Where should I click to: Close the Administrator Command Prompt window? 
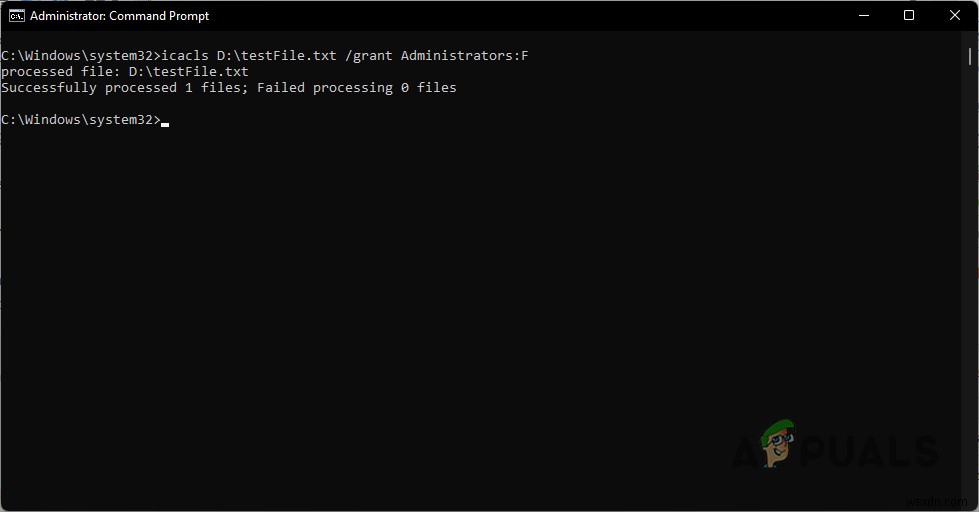[x=954, y=16]
